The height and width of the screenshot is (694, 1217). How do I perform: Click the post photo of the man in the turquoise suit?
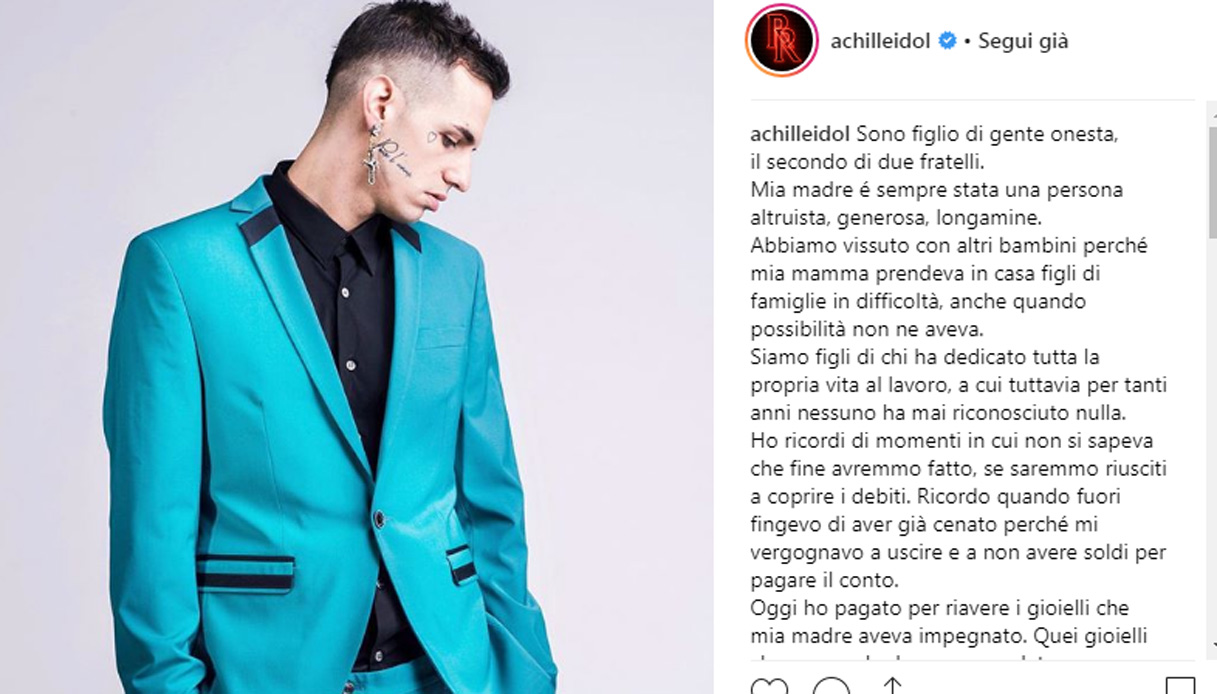click(x=357, y=347)
